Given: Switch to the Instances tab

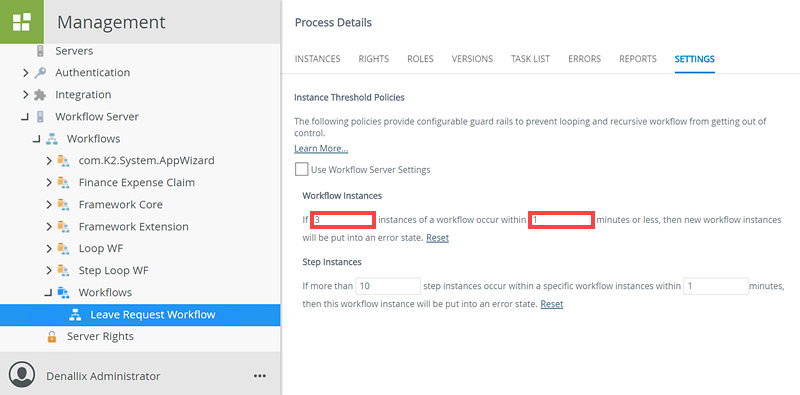Looking at the screenshot, I should (317, 59).
